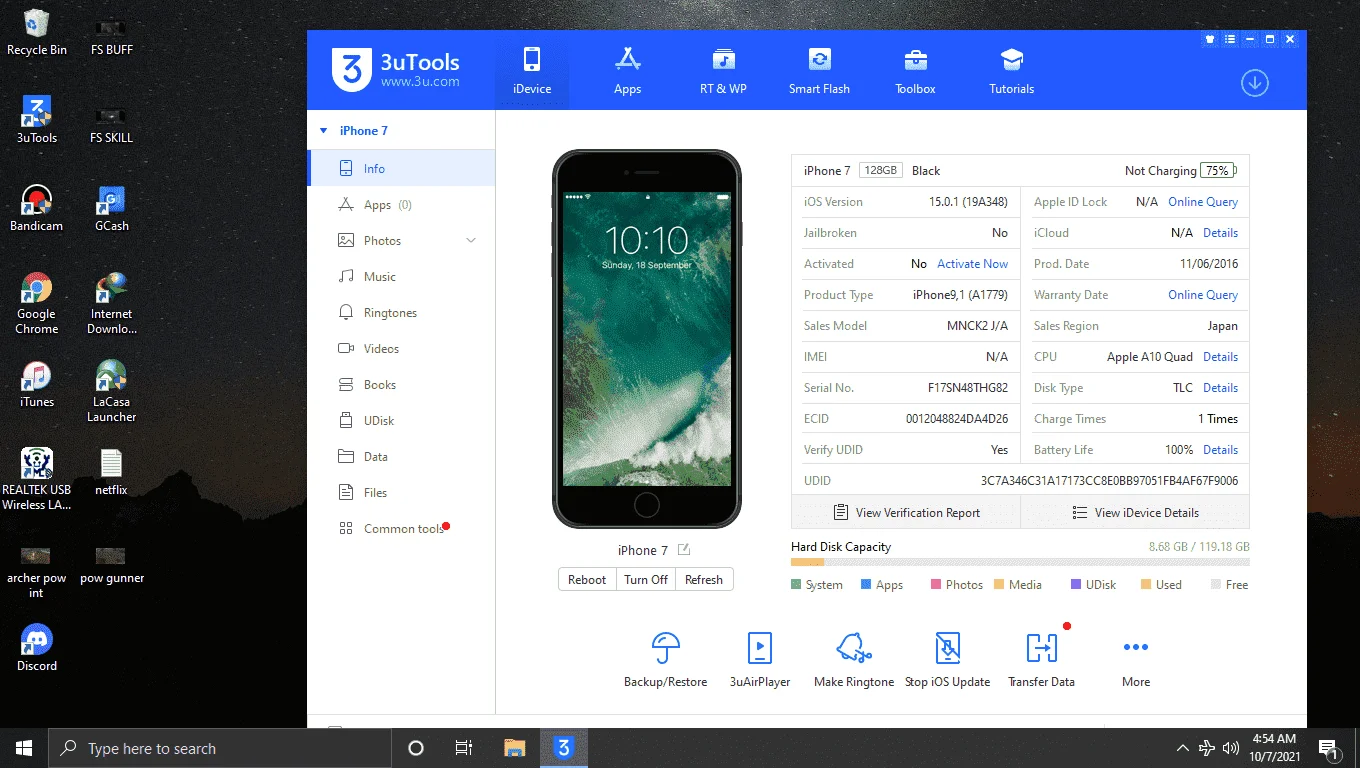Click the 3uTools title bar menu icon
Viewport: 1360px width, 768px height.
coord(1231,39)
